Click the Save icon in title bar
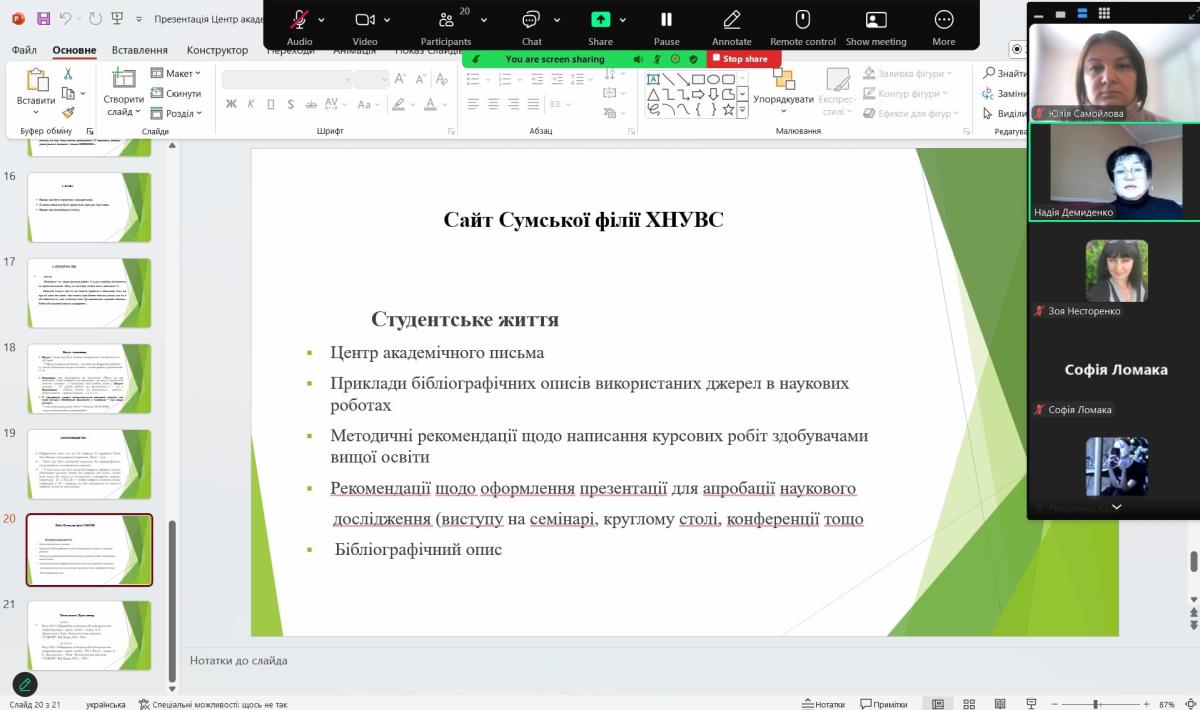This screenshot has height=710, width=1200. (x=43, y=18)
